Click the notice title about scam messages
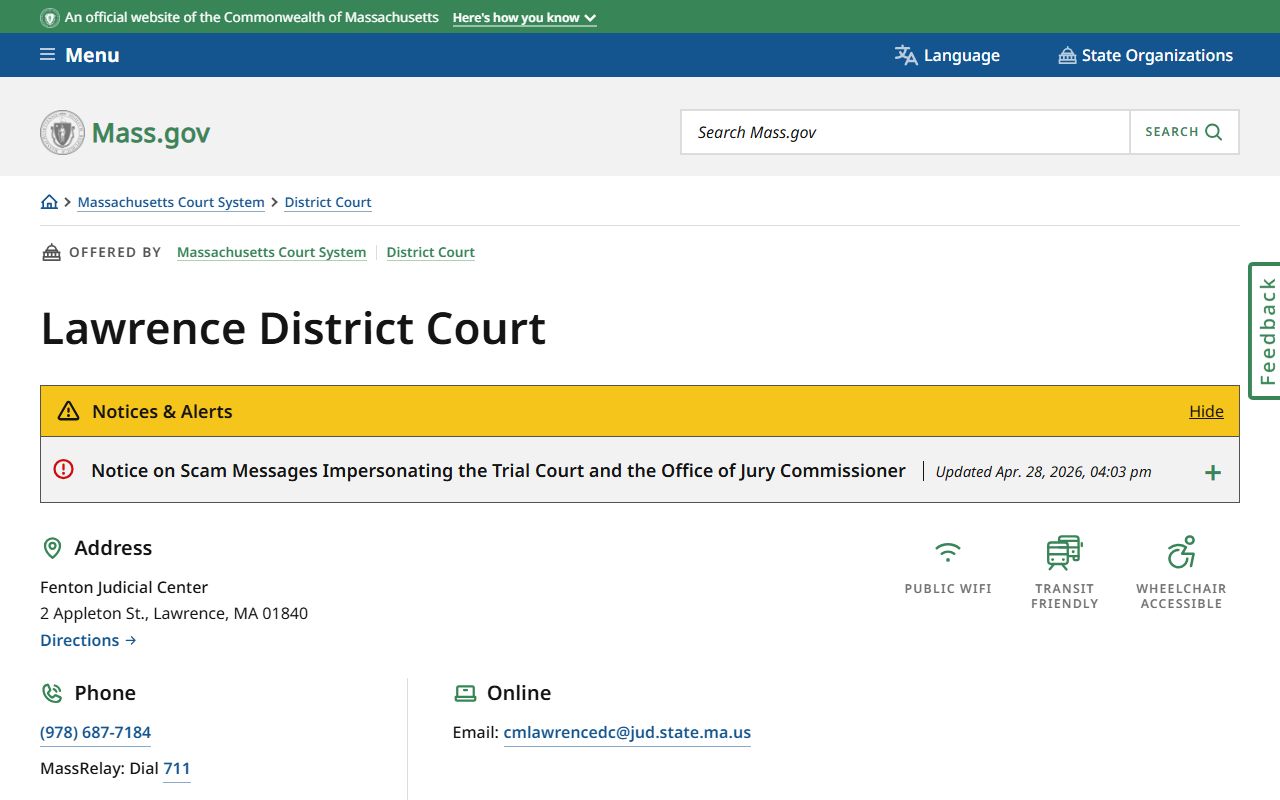The height and width of the screenshot is (800, 1280). [498, 470]
